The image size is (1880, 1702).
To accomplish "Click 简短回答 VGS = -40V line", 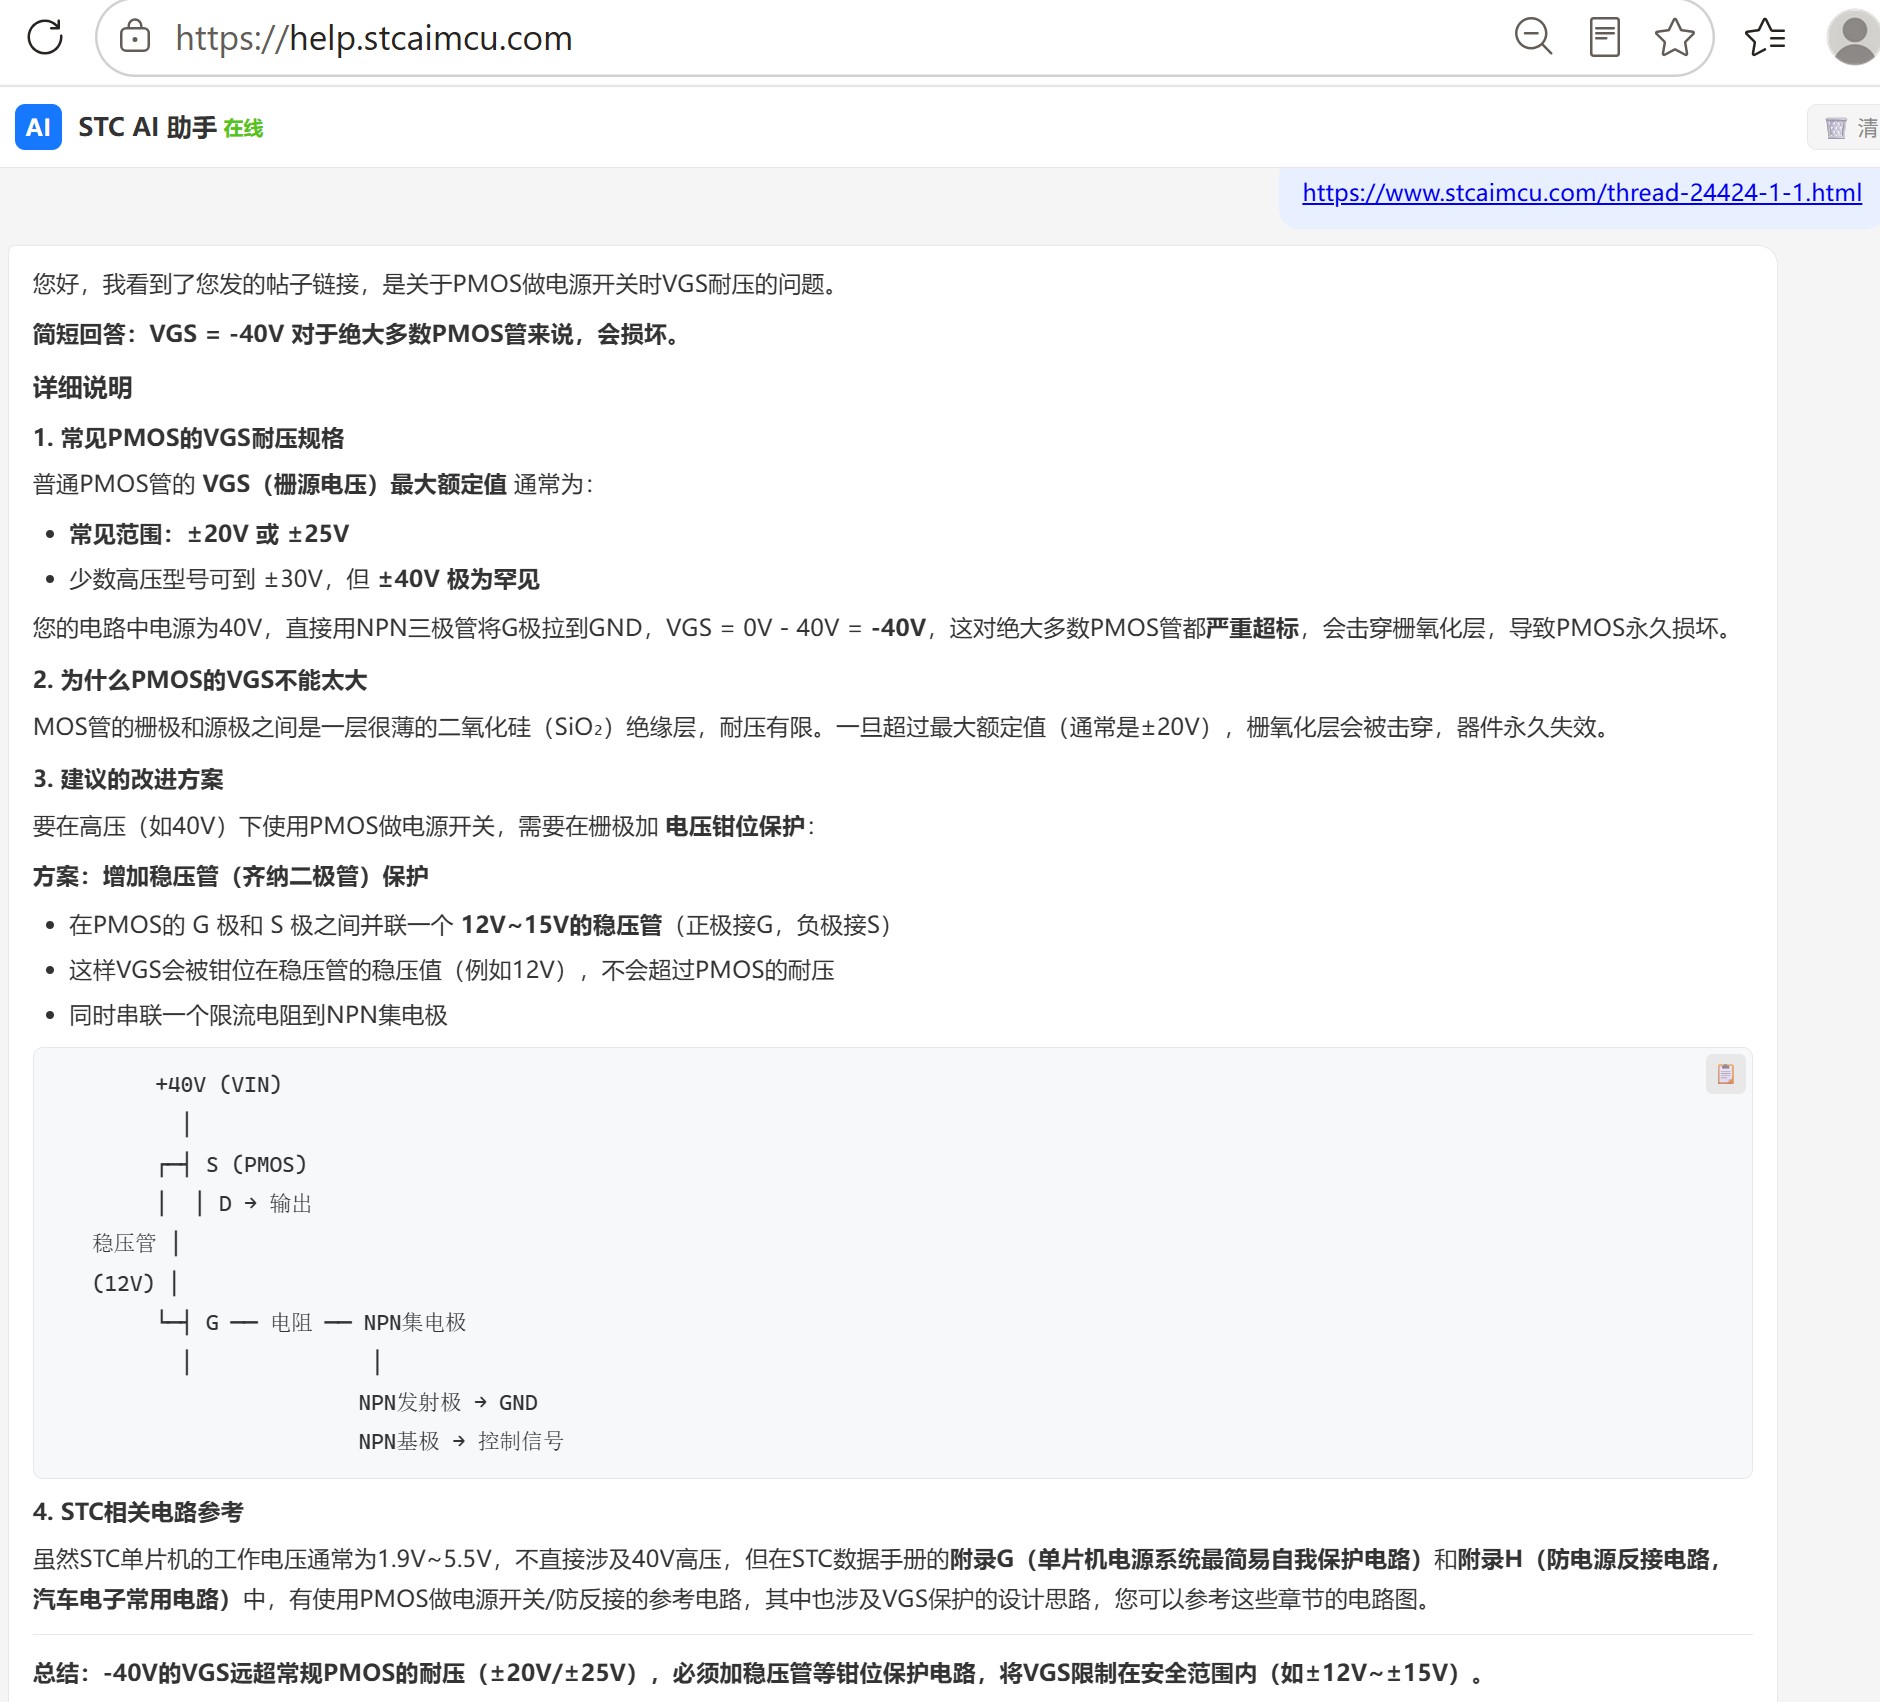I will [x=360, y=334].
